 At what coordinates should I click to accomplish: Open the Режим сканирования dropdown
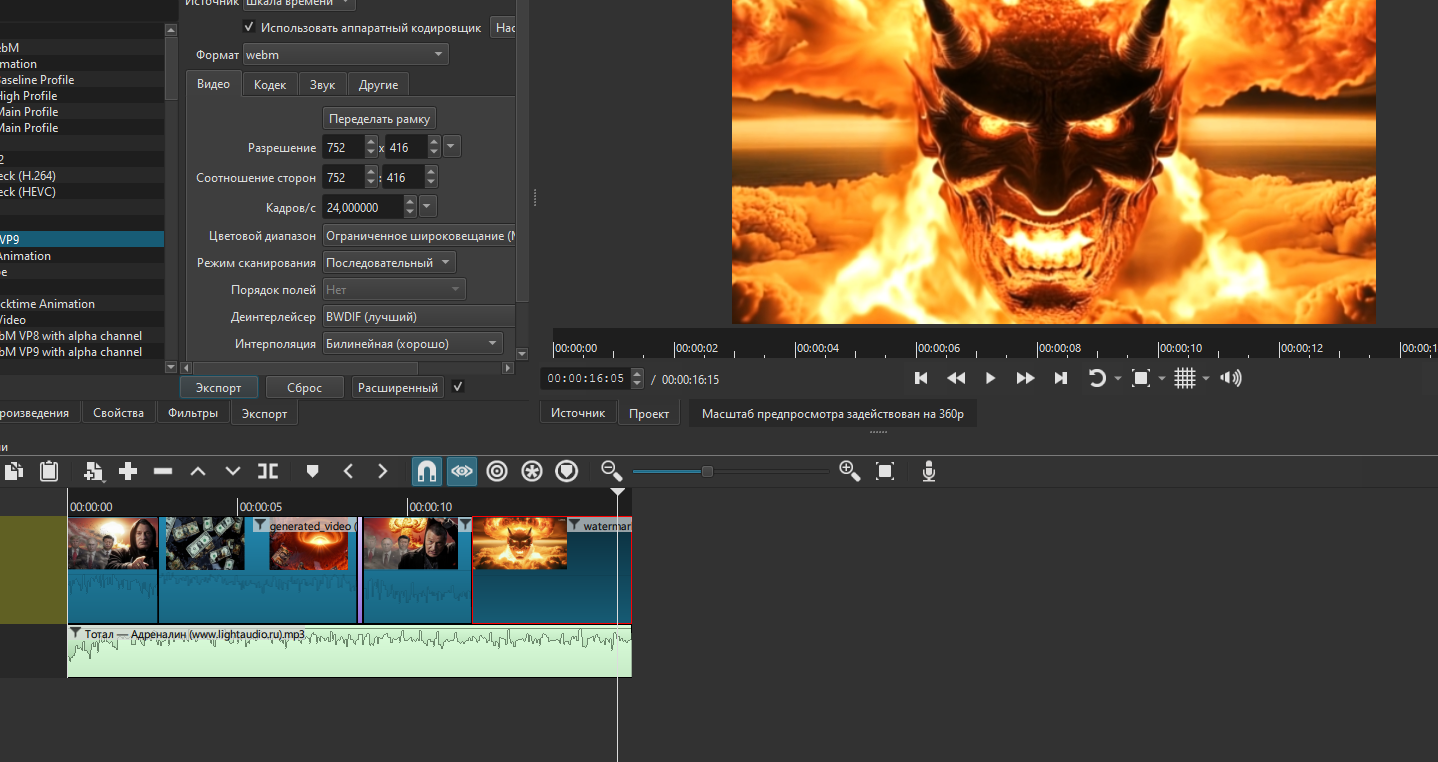[389, 263]
